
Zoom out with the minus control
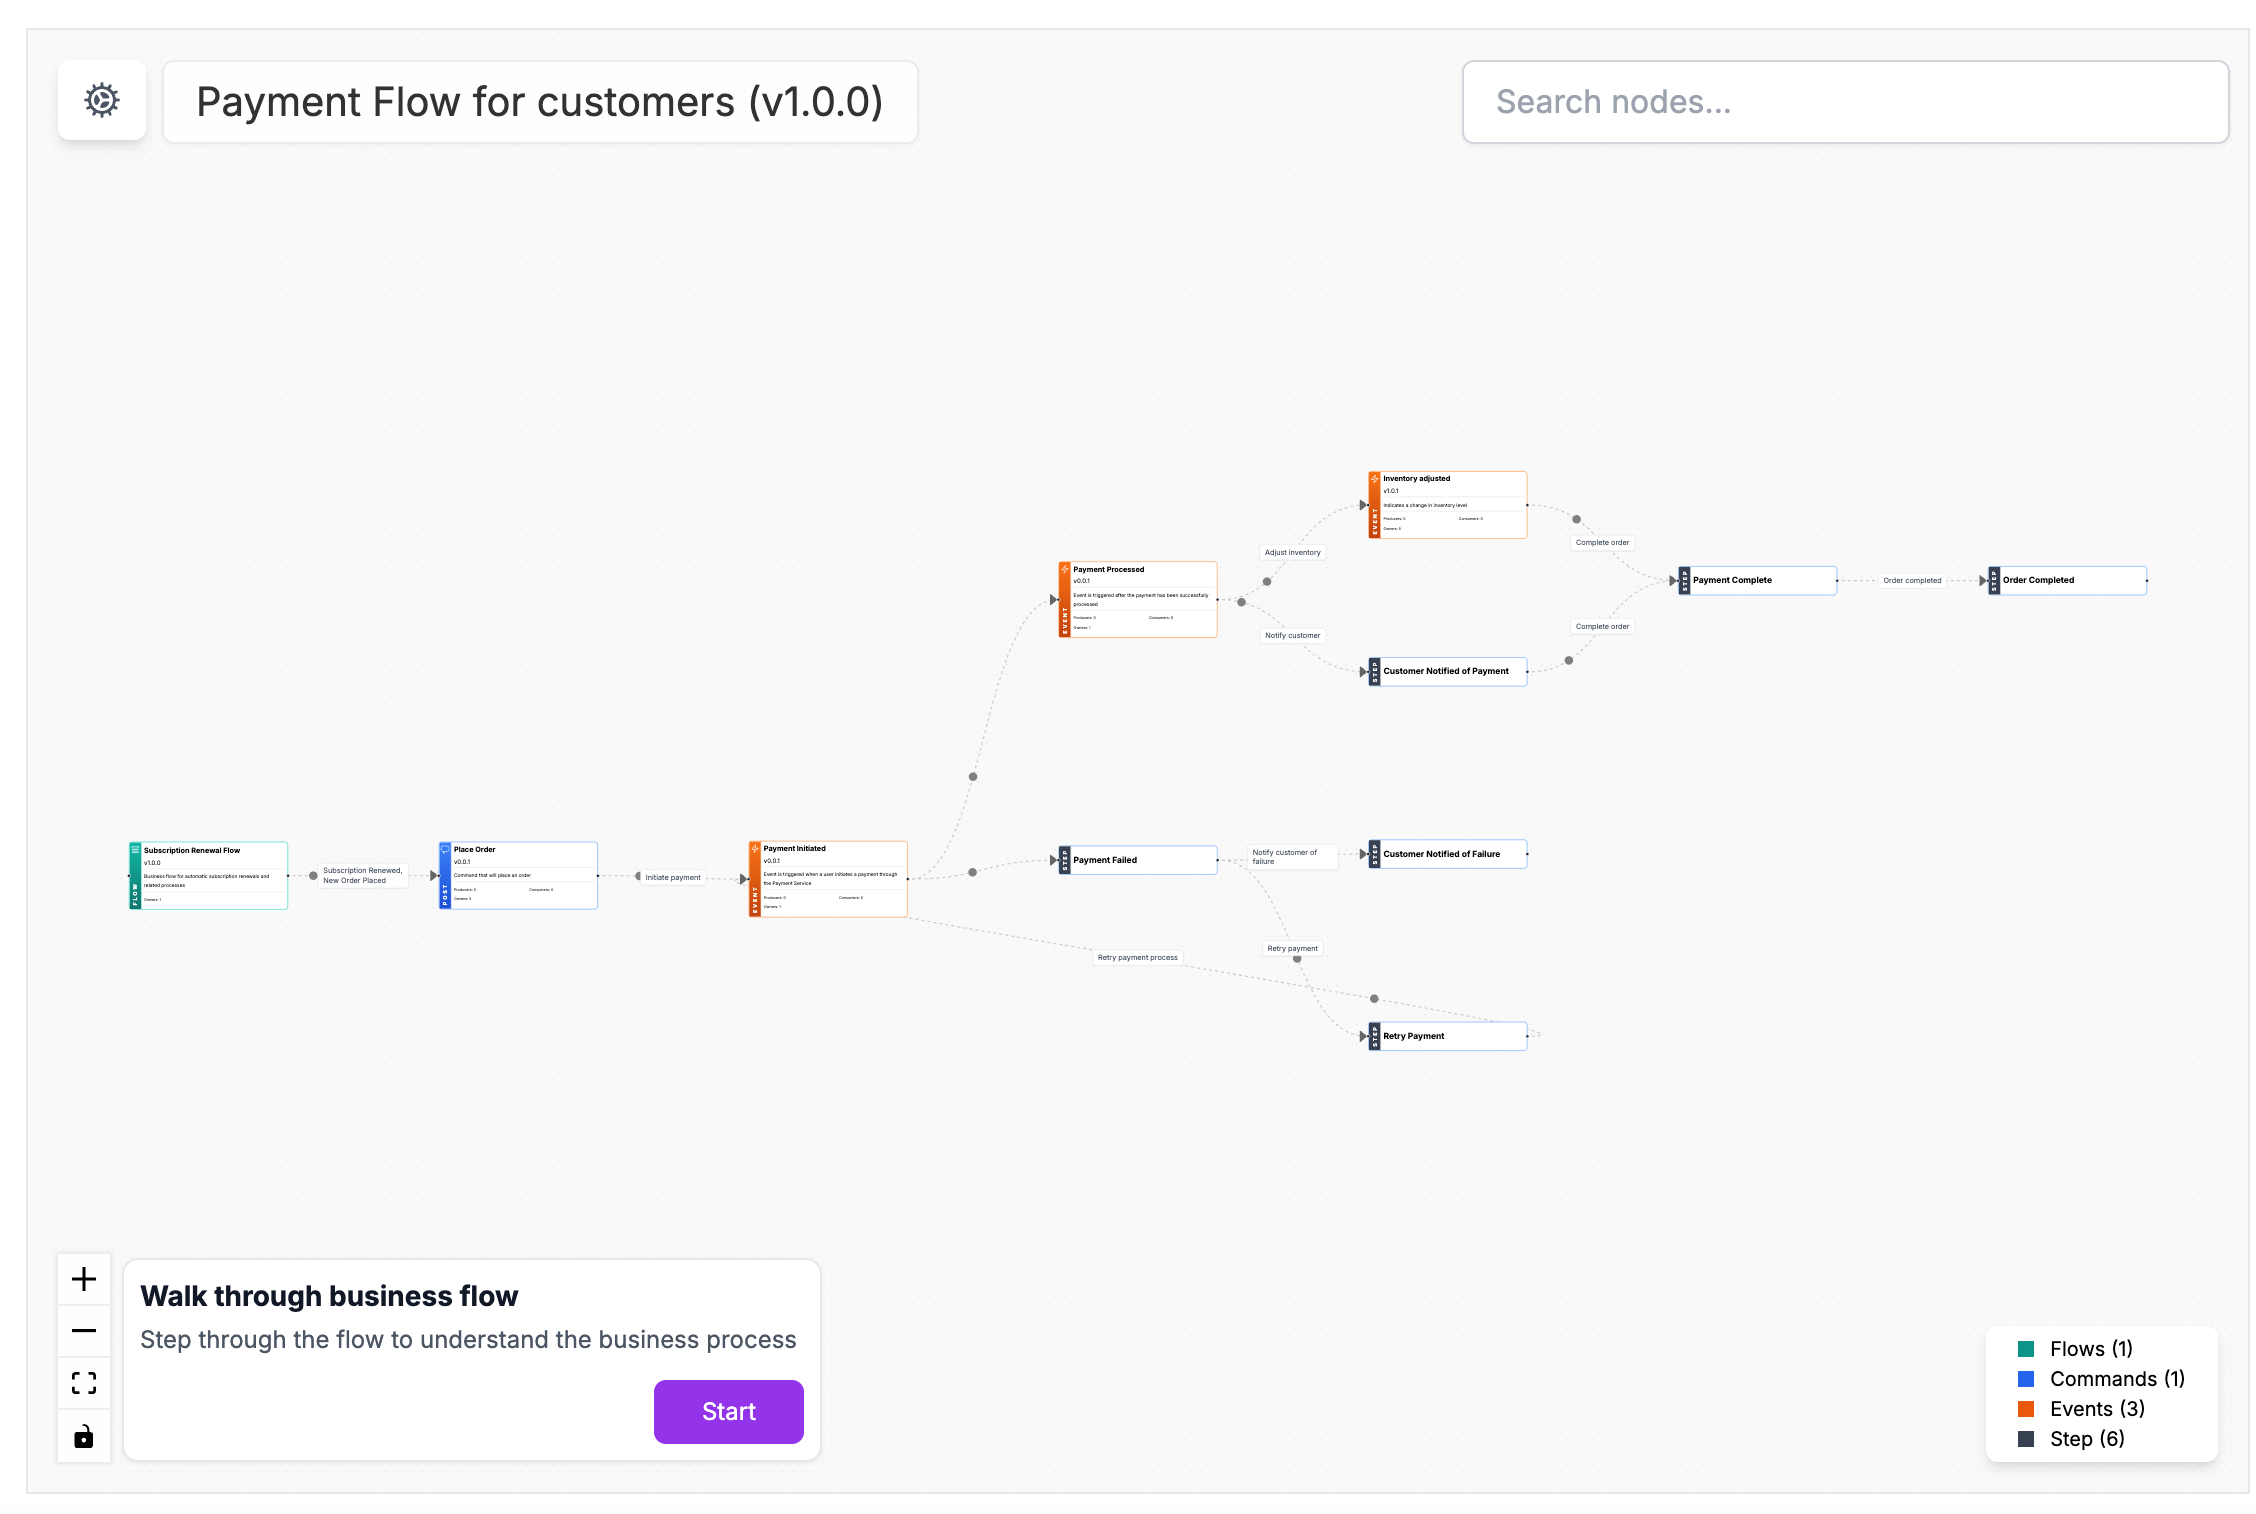(x=84, y=1331)
